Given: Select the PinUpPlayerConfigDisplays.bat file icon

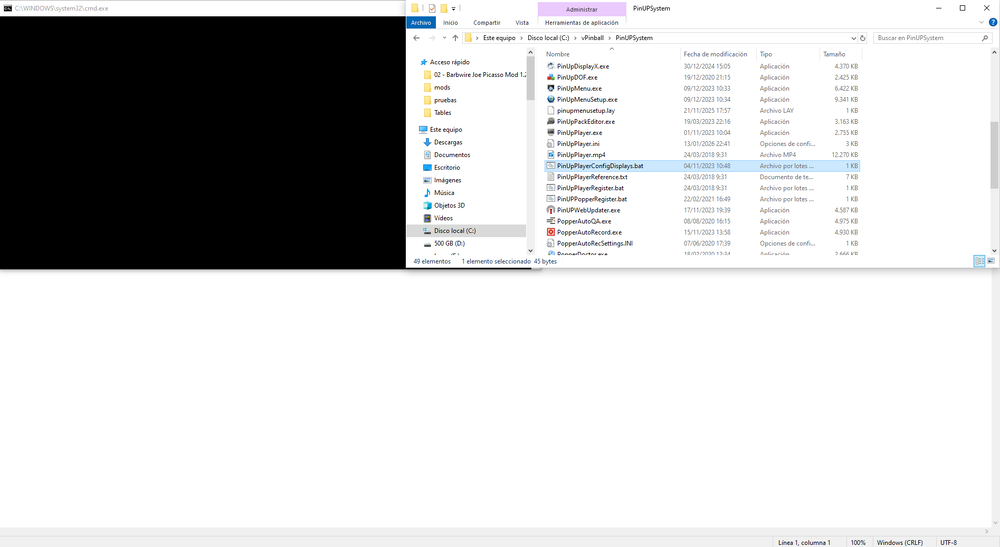Looking at the screenshot, I should pyautogui.click(x=550, y=166).
